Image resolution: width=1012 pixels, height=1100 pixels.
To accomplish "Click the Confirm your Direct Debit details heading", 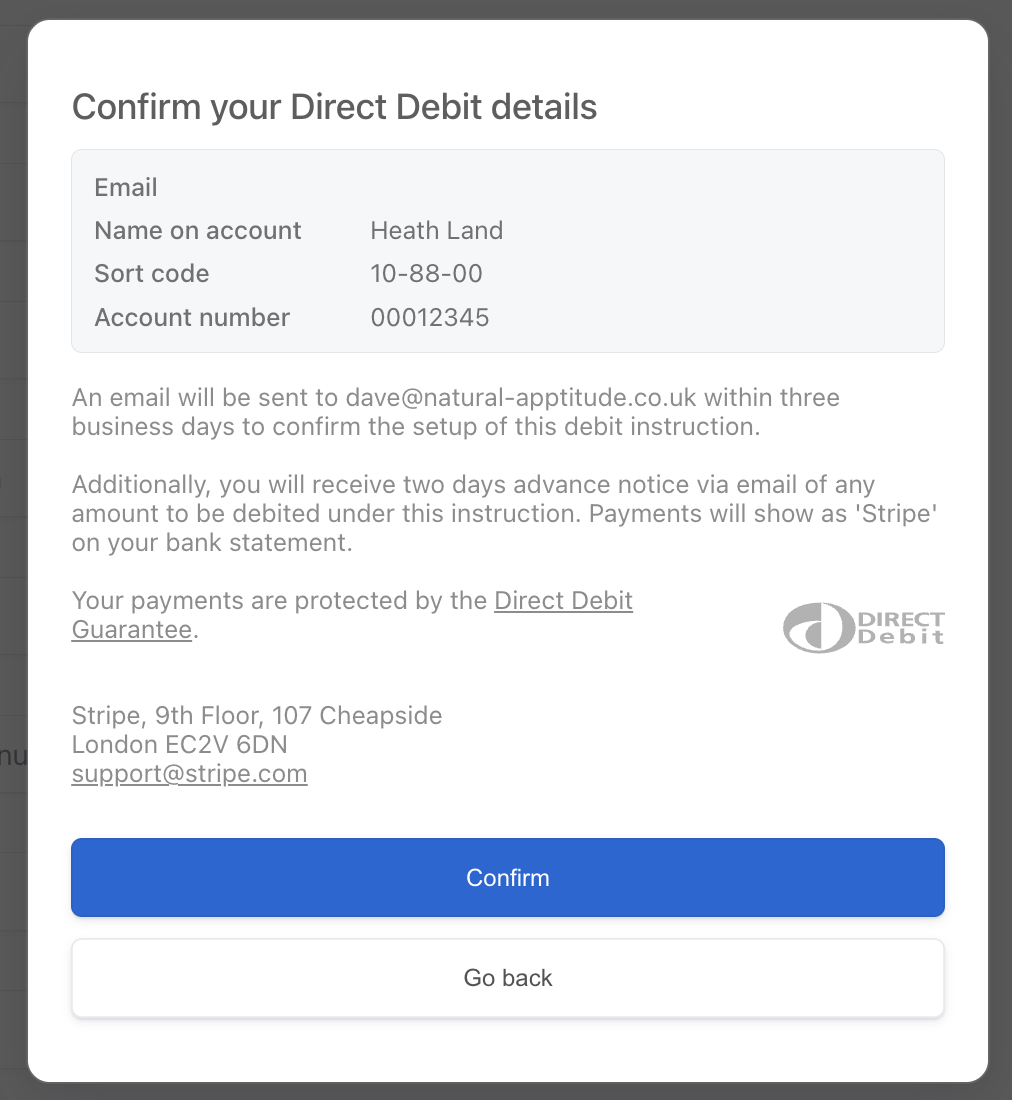I will 334,107.
